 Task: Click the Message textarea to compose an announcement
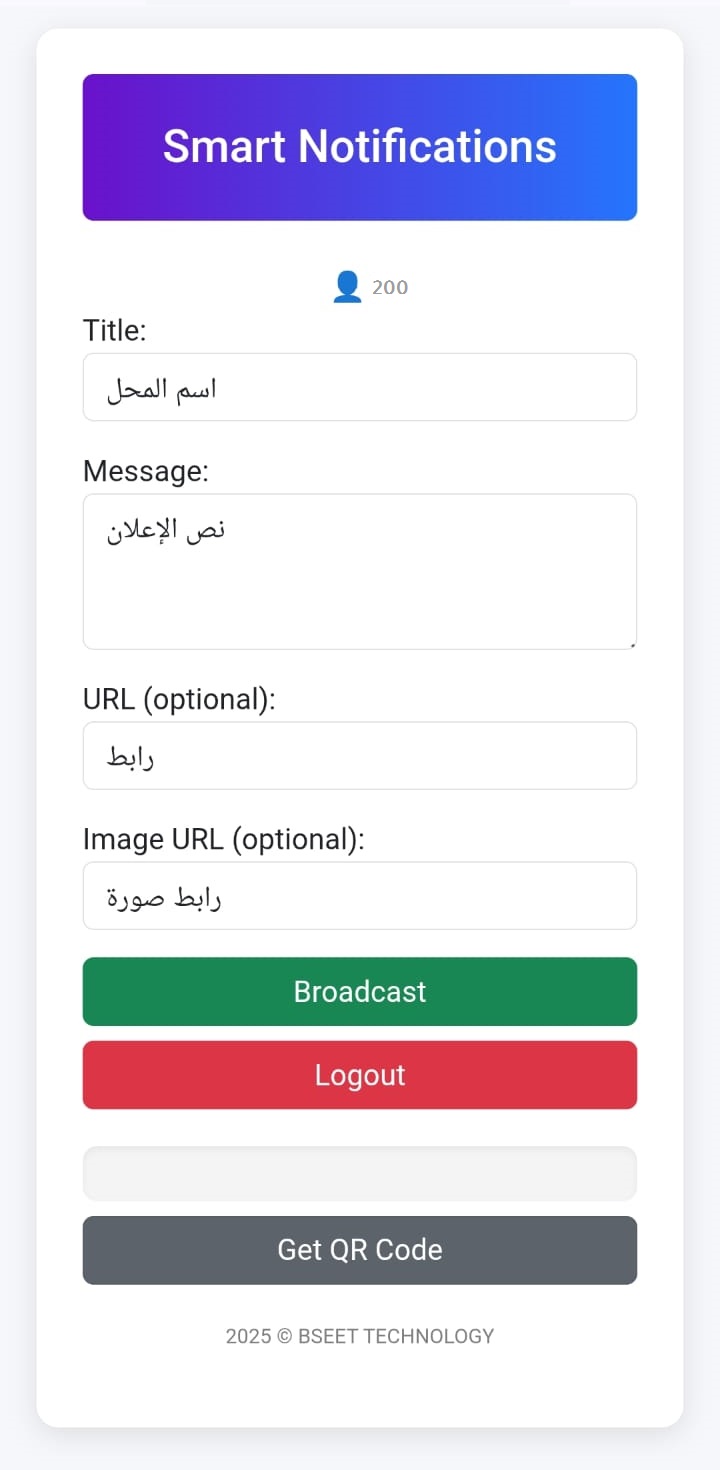pyautogui.click(x=360, y=571)
